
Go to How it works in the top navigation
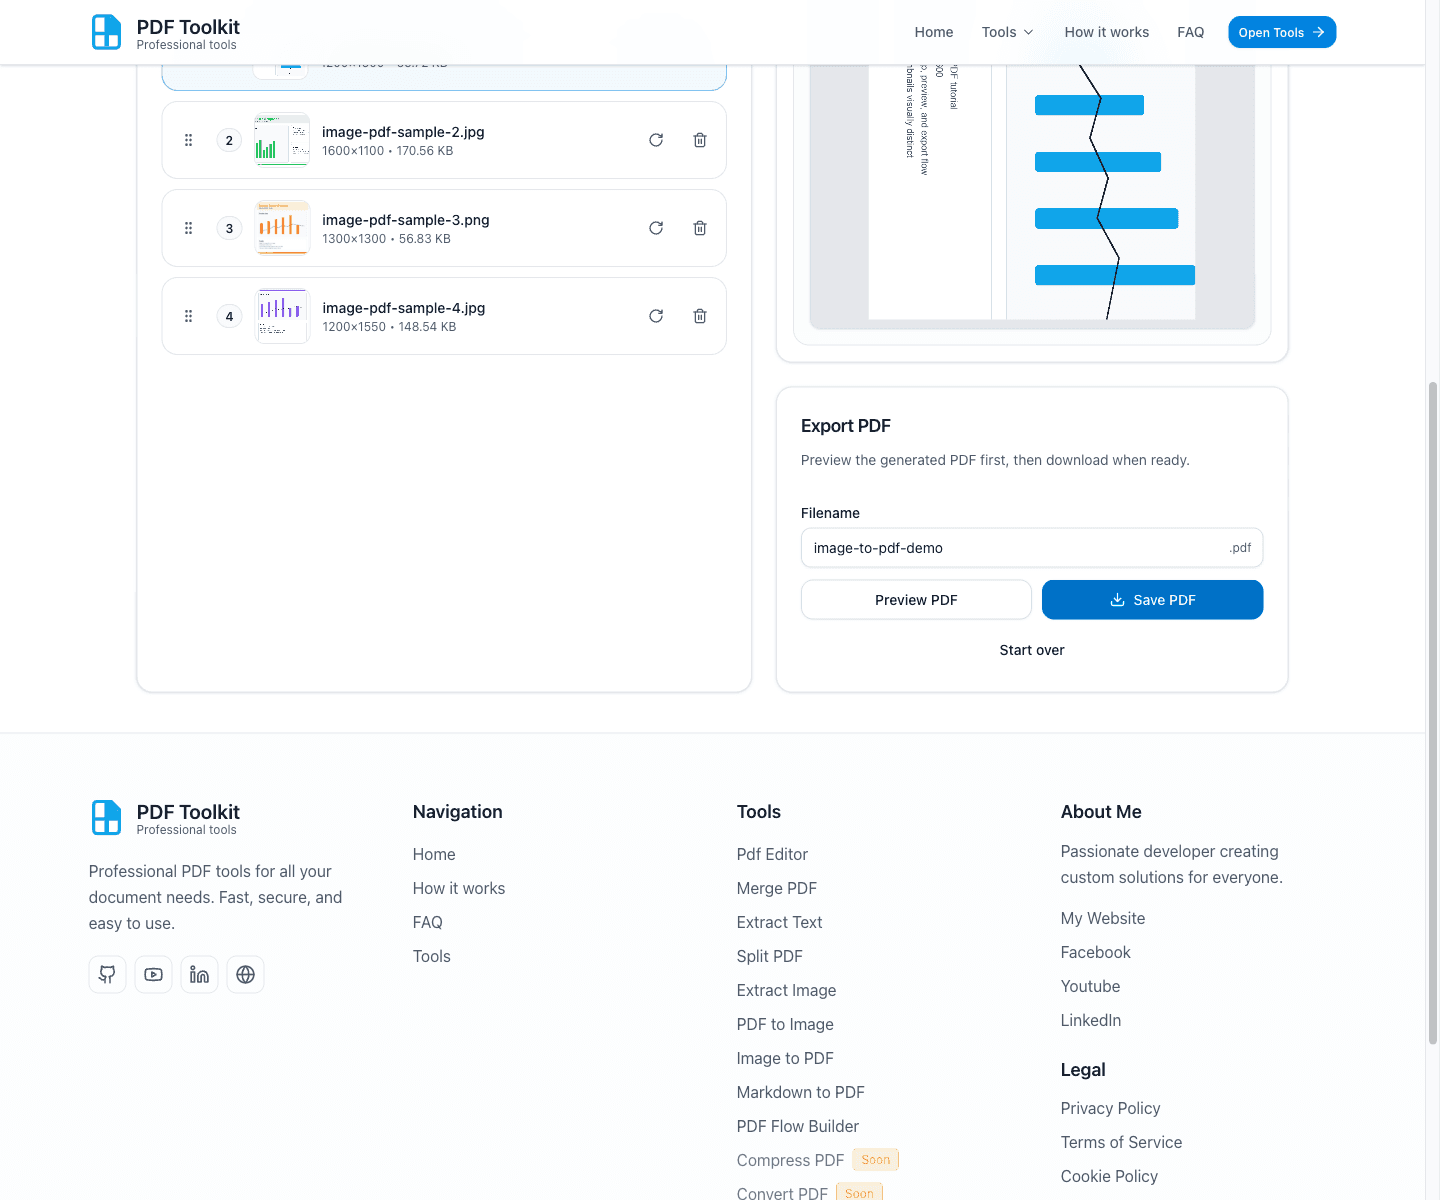[1106, 32]
